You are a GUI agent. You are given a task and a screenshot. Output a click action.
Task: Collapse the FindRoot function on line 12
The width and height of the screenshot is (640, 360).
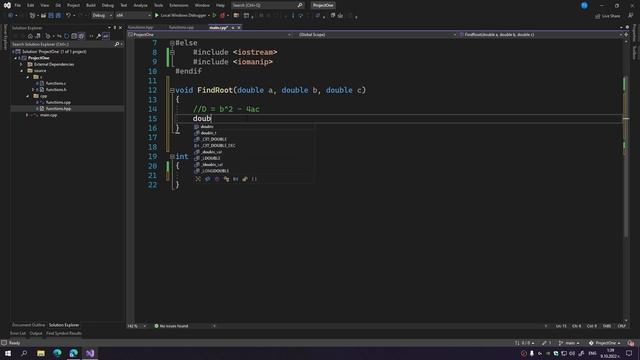point(172,90)
